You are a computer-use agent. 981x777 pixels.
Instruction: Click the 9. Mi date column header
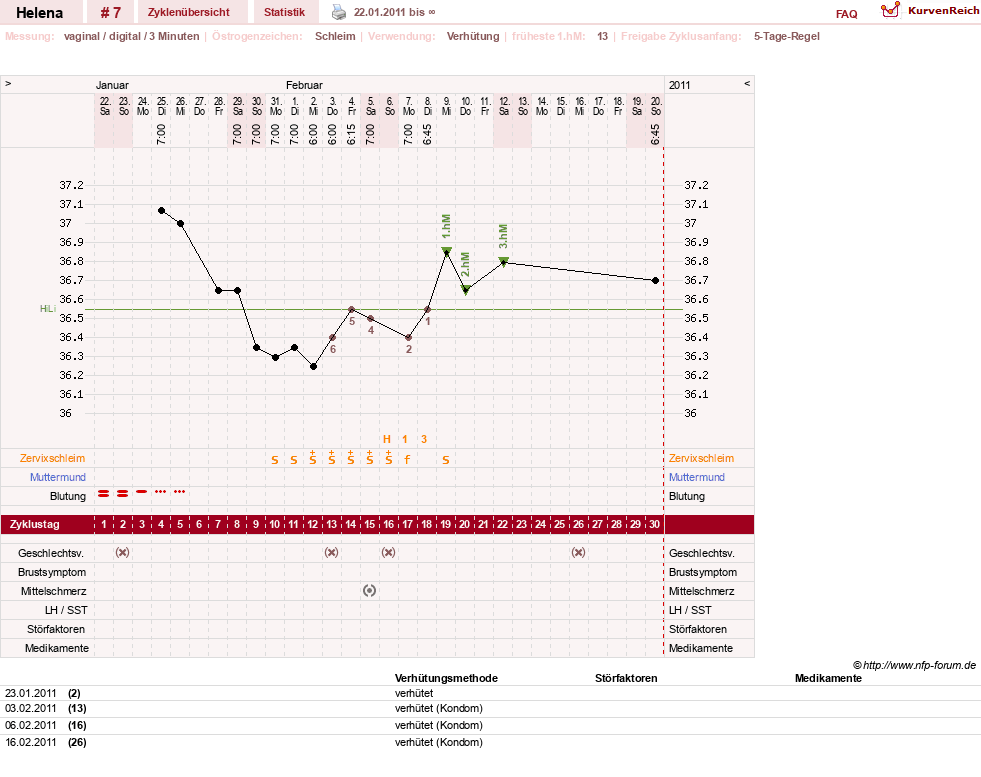point(446,106)
